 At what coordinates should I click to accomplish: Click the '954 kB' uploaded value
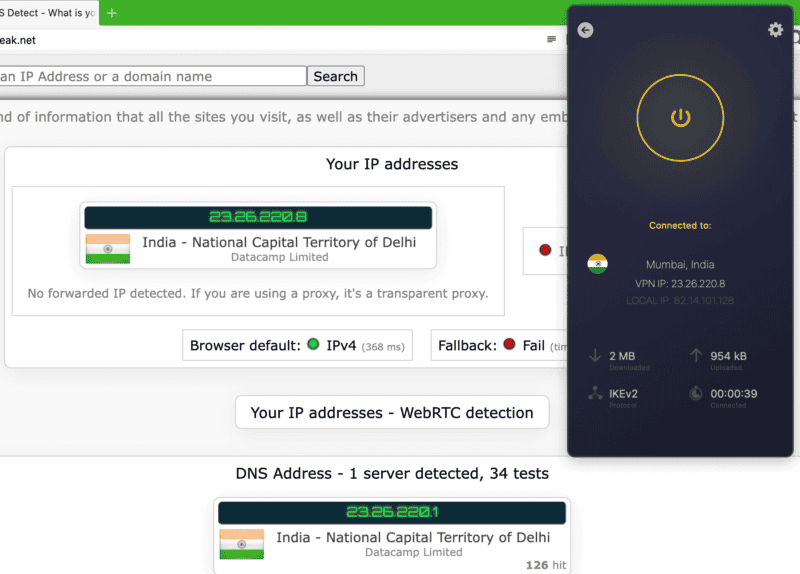click(x=729, y=356)
